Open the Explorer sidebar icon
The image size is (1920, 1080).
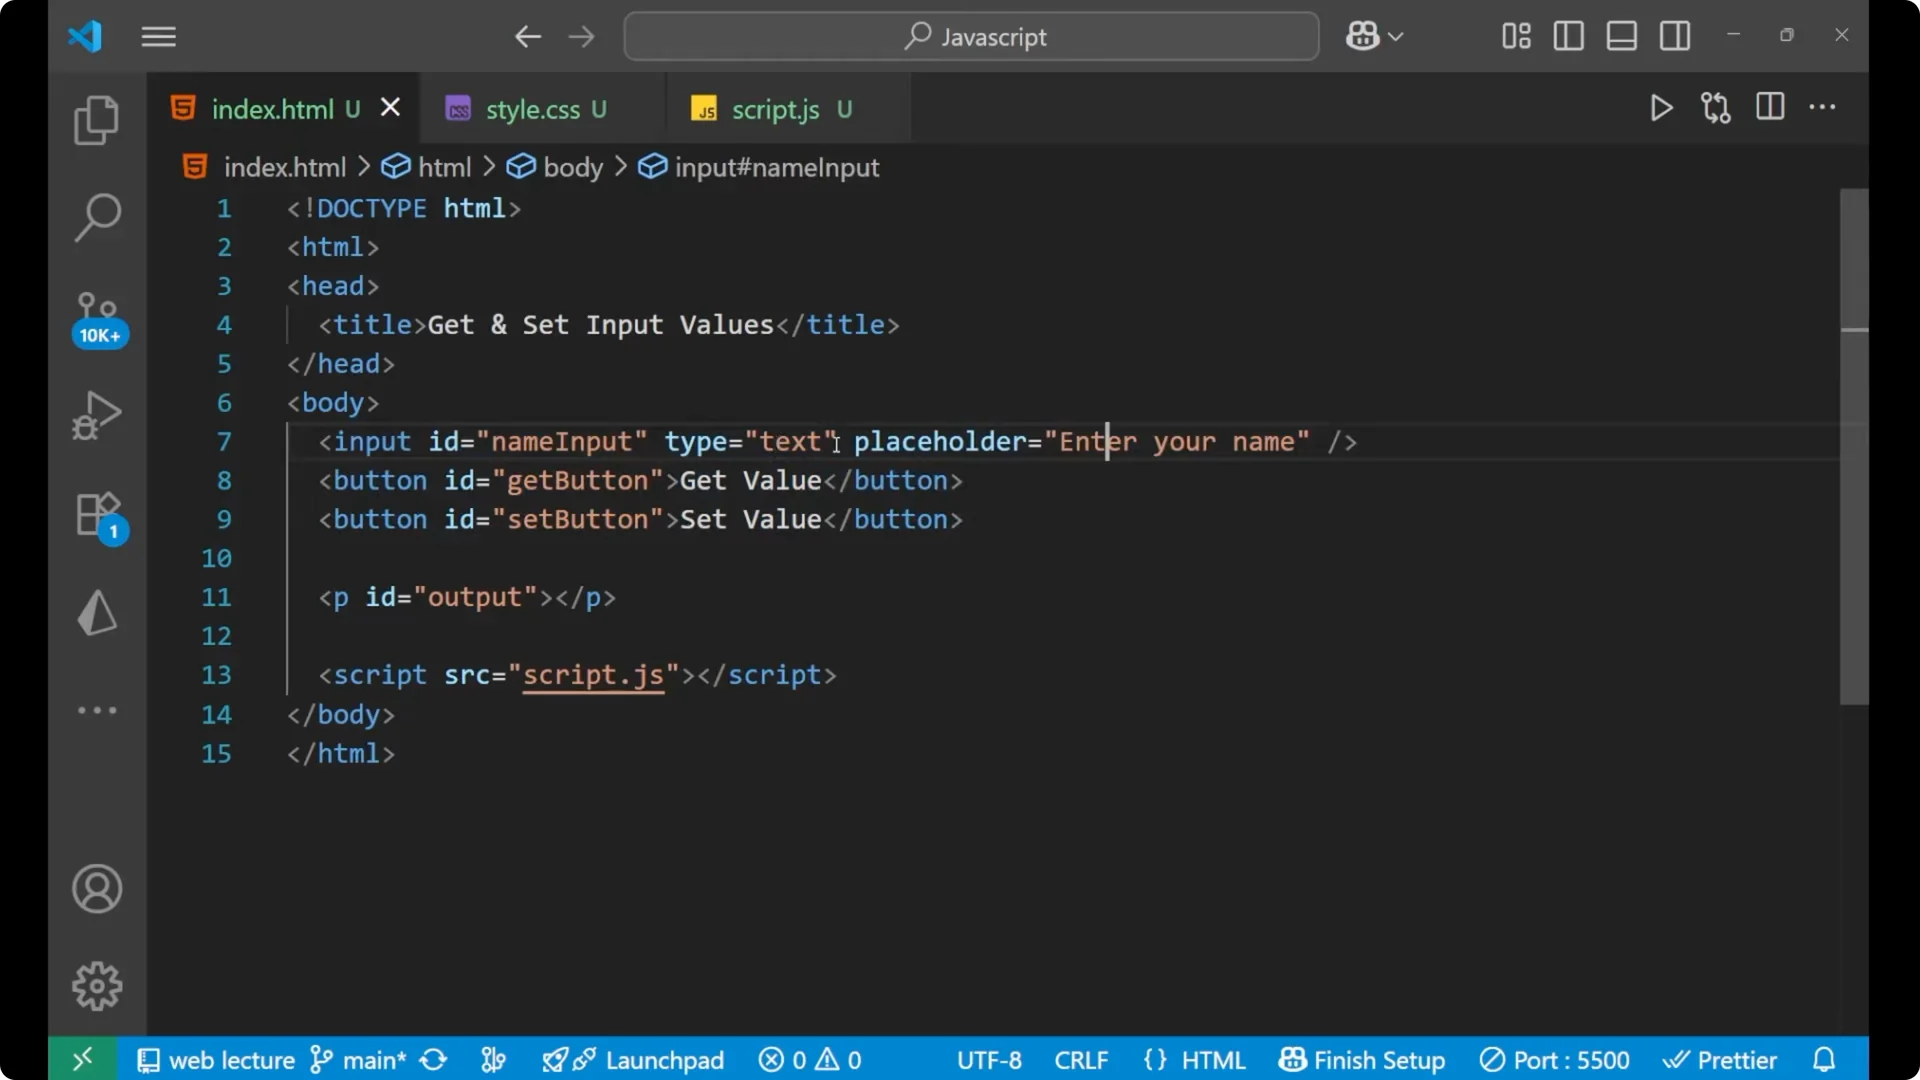point(96,119)
